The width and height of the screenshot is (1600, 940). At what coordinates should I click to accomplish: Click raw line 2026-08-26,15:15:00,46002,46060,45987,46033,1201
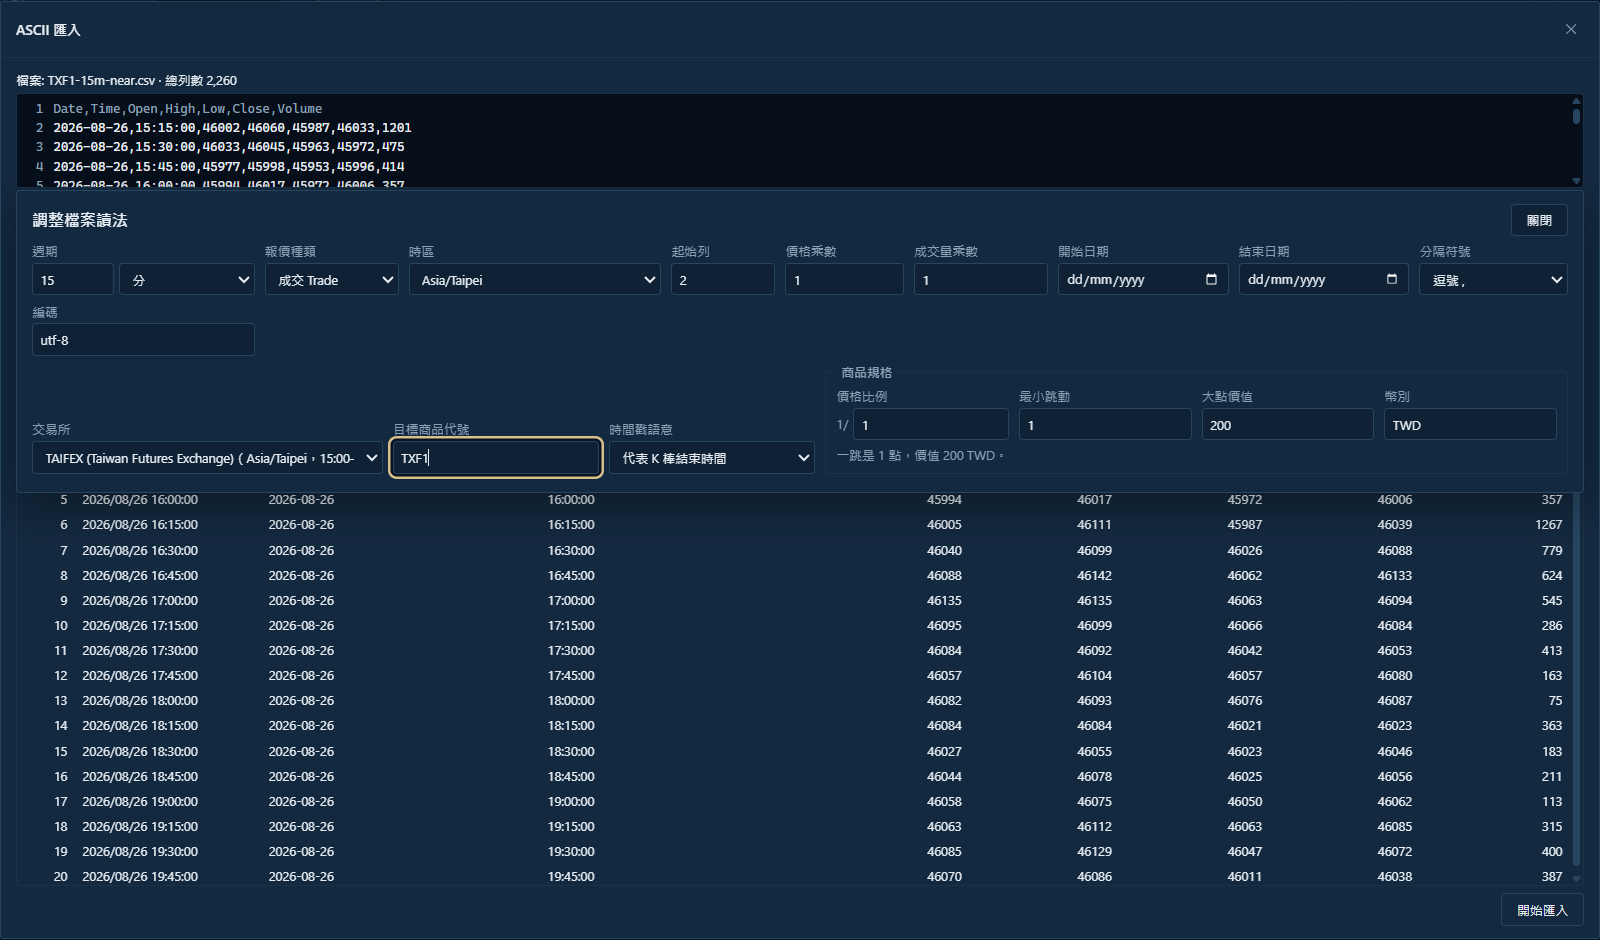click(232, 127)
